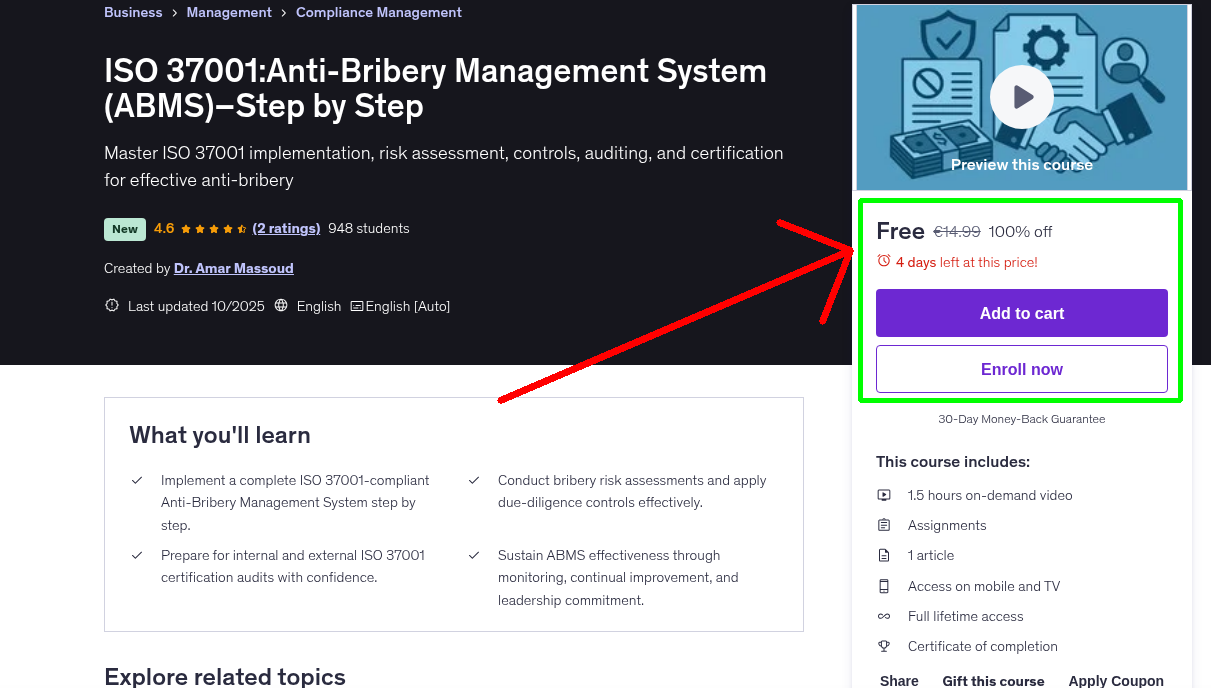Image resolution: width=1211 pixels, height=688 pixels.
Task: Click the Enroll now button
Action: point(1021,368)
